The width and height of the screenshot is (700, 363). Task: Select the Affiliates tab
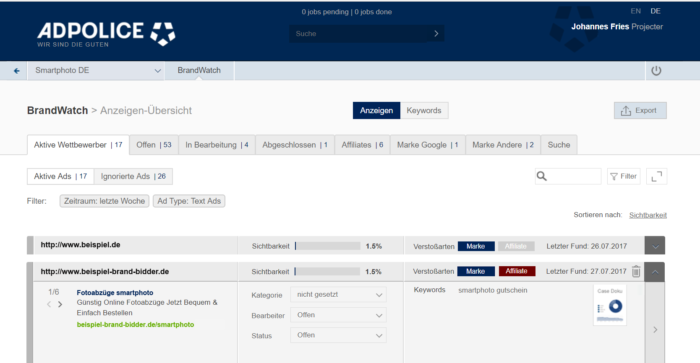(362, 145)
